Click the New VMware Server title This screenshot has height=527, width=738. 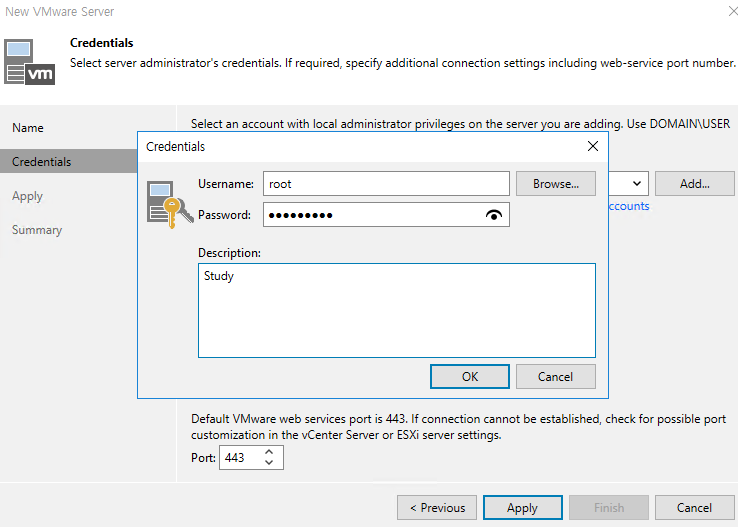tap(60, 11)
